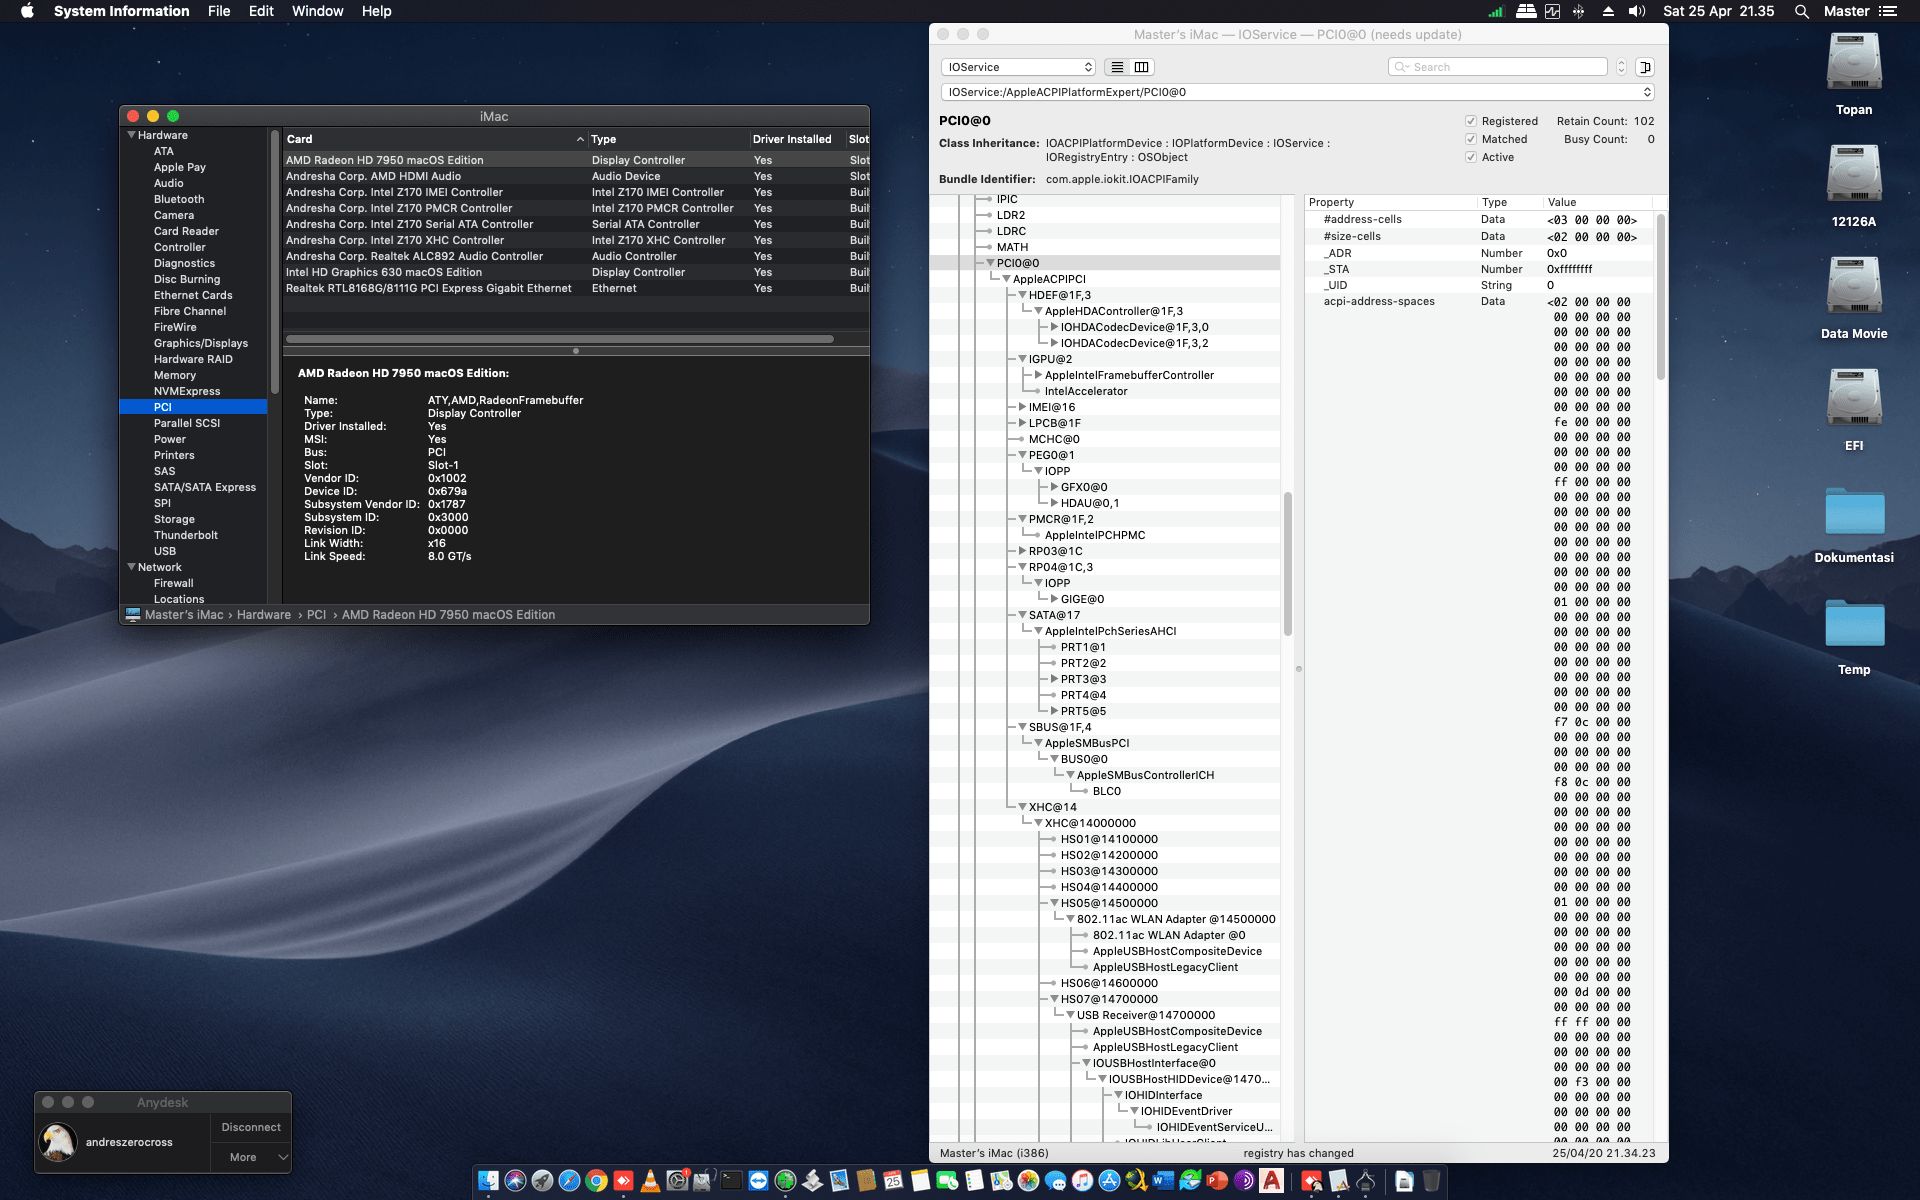Open the File menu
The width and height of the screenshot is (1920, 1200).
pos(219,11)
